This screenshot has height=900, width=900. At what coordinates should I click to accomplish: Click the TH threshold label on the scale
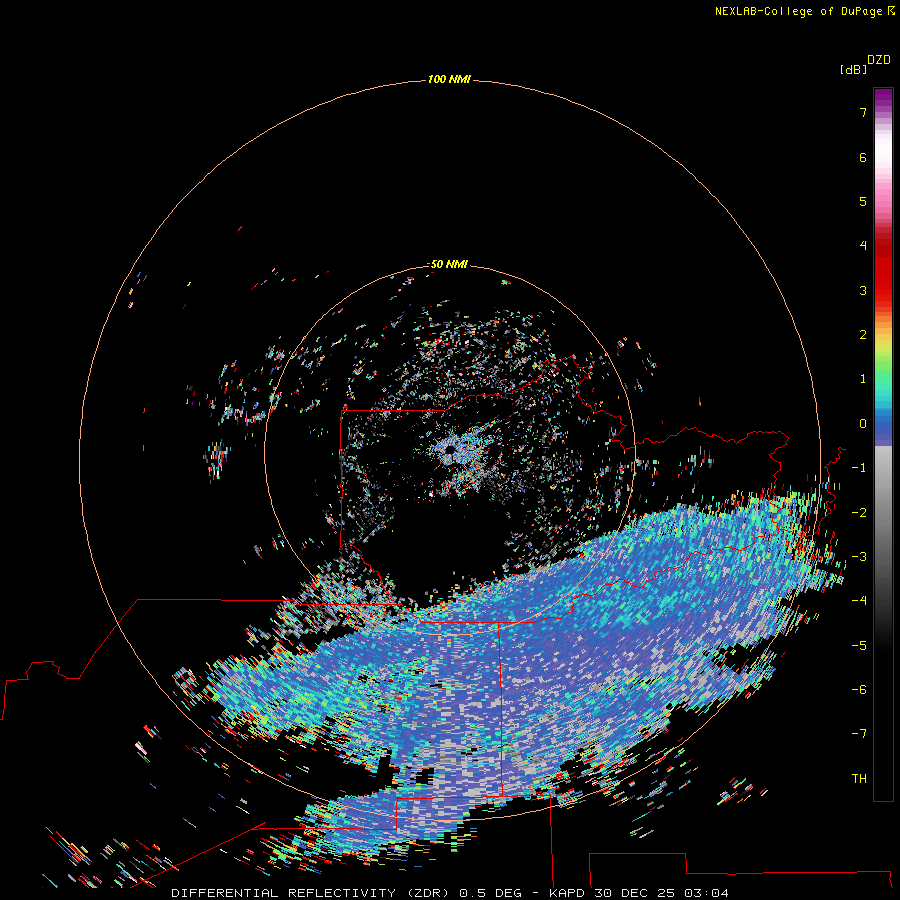(859, 779)
